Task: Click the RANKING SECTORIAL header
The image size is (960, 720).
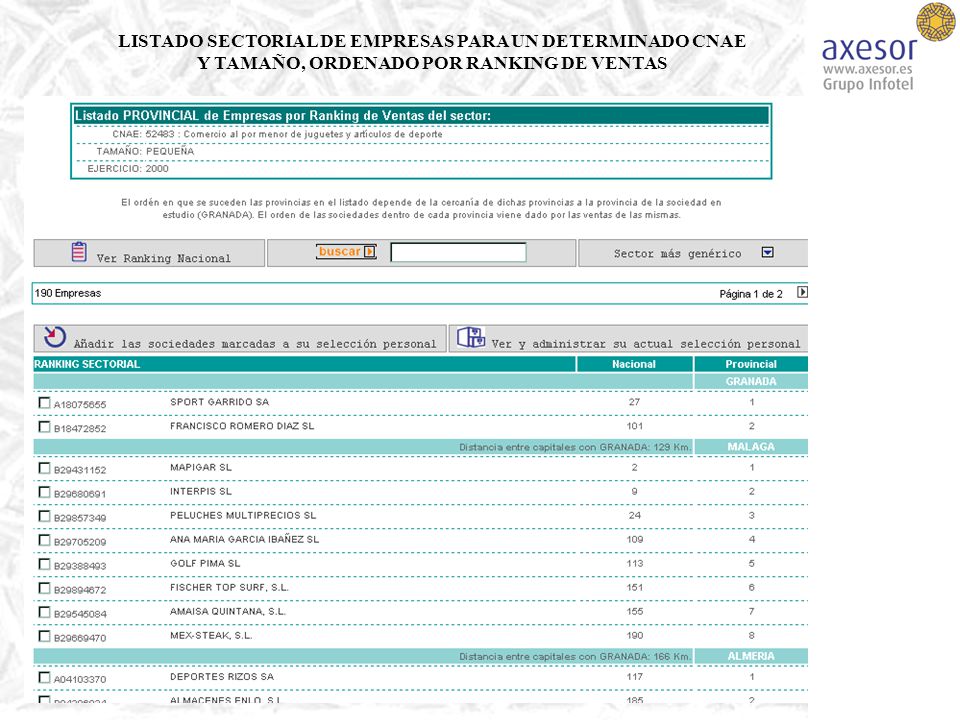Action: (87, 364)
